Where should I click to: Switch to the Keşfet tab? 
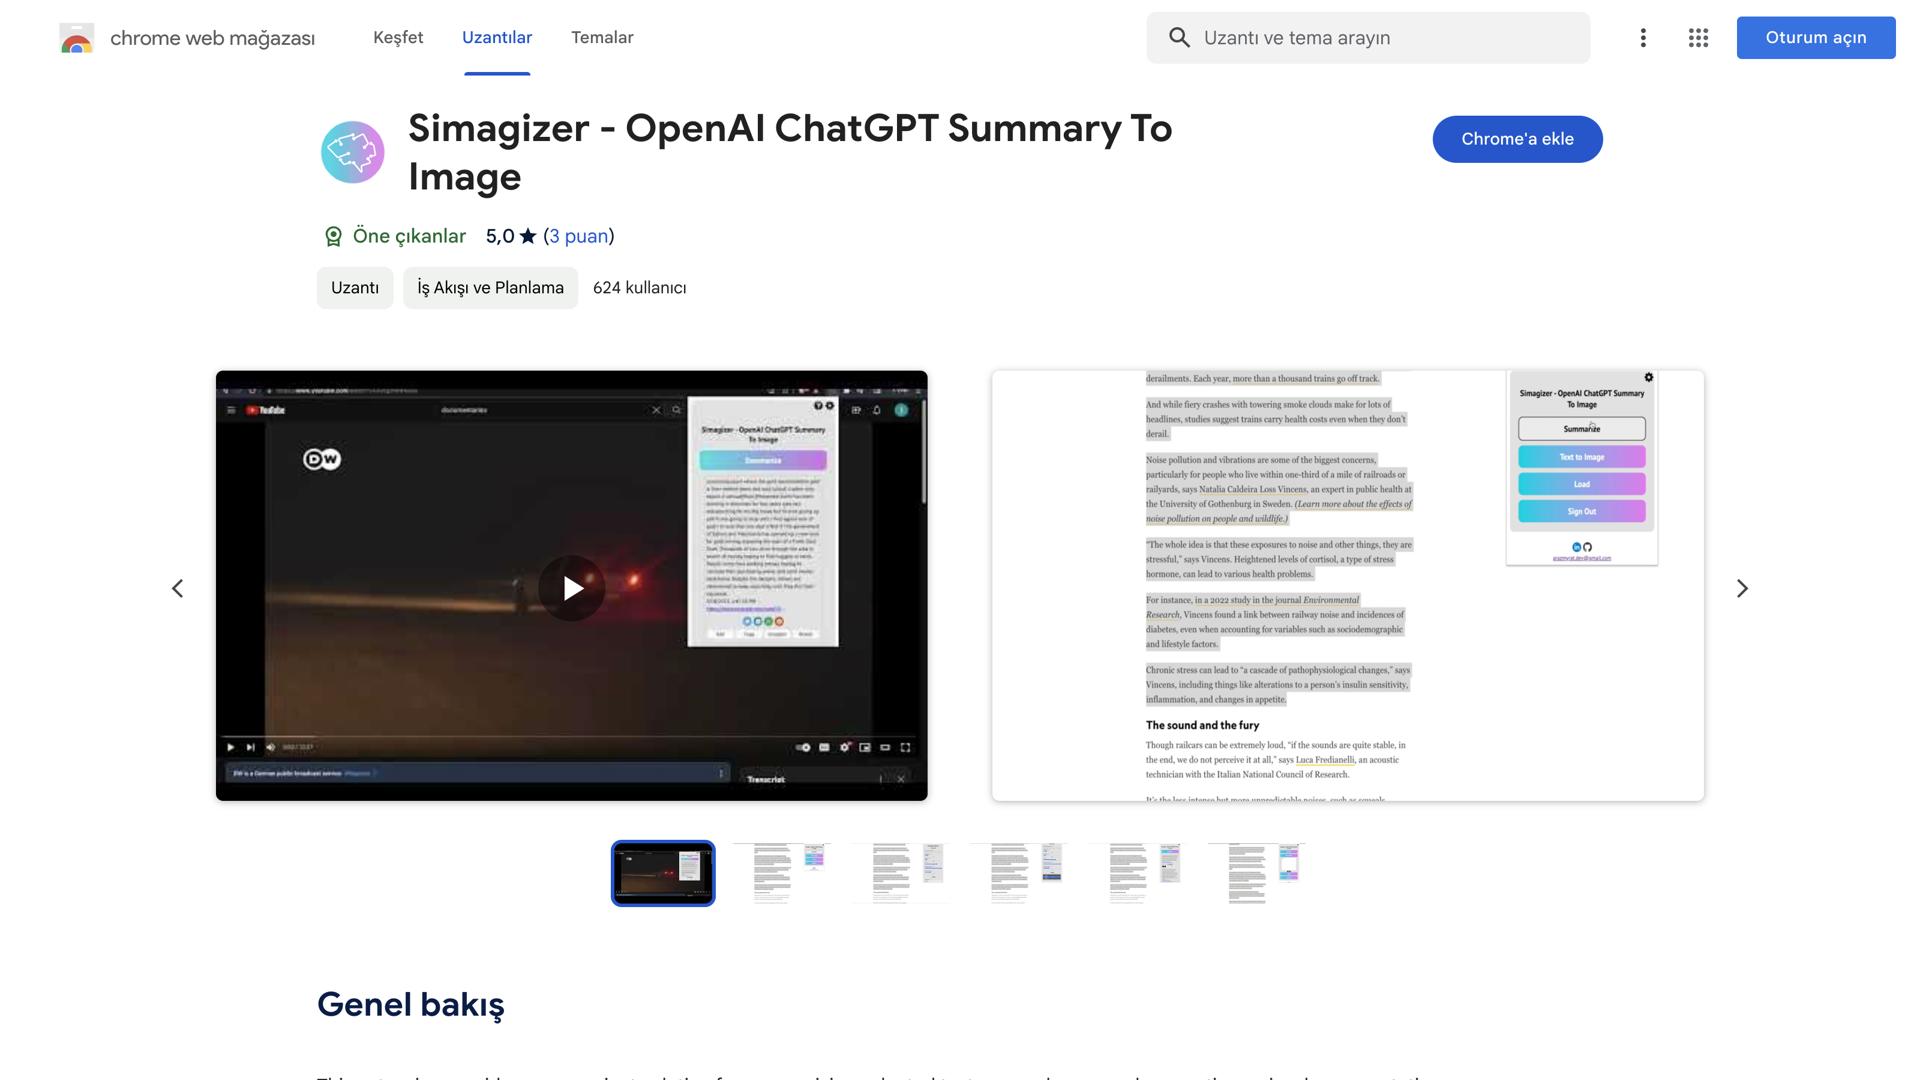(398, 38)
